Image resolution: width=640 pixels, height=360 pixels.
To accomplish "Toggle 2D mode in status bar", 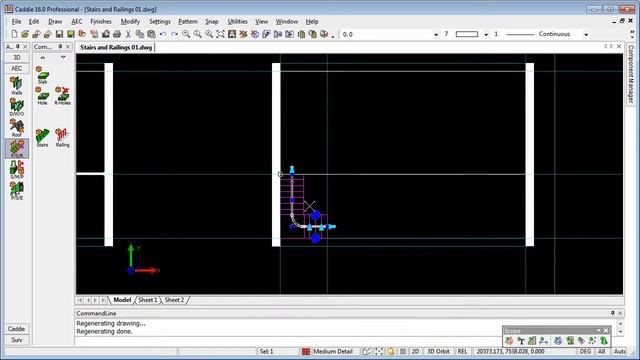I will [415, 351].
